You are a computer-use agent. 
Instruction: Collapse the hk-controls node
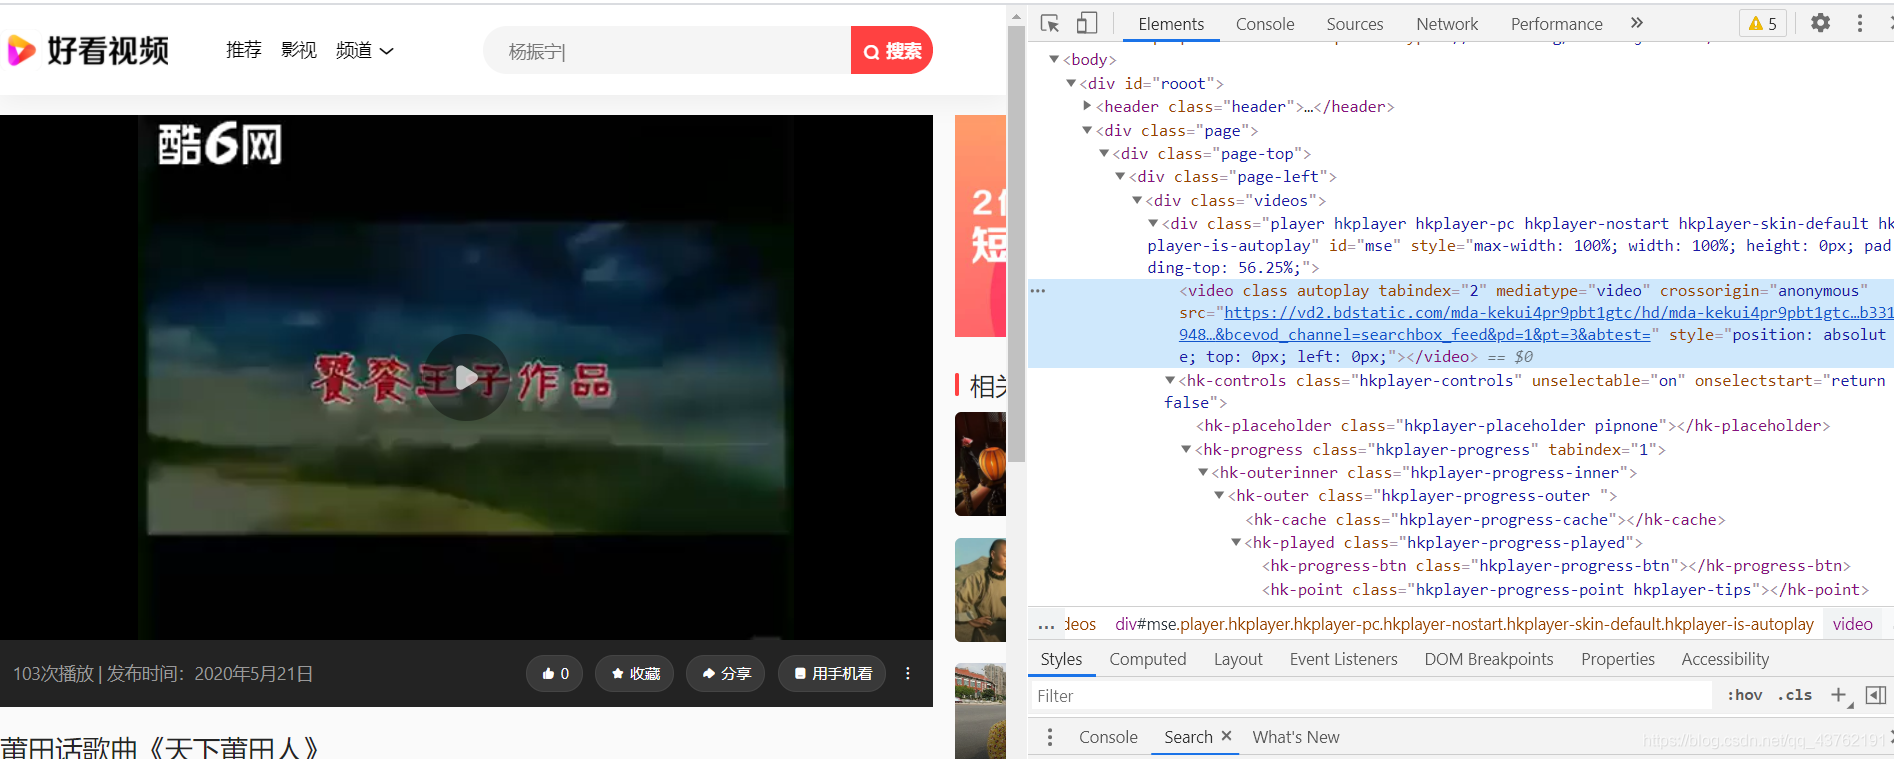pos(1170,380)
